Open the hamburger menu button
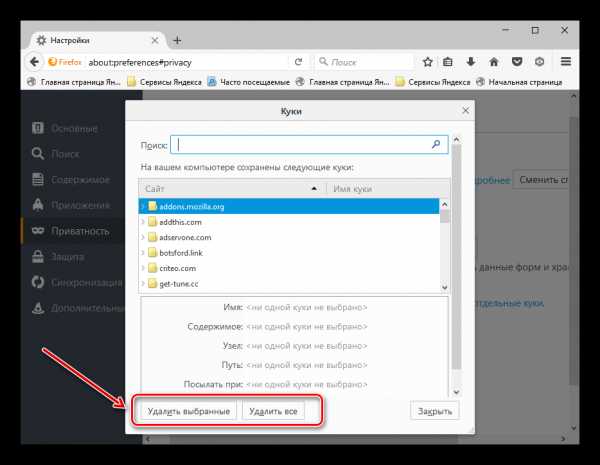Screen dimensions: 600x465 566,62
